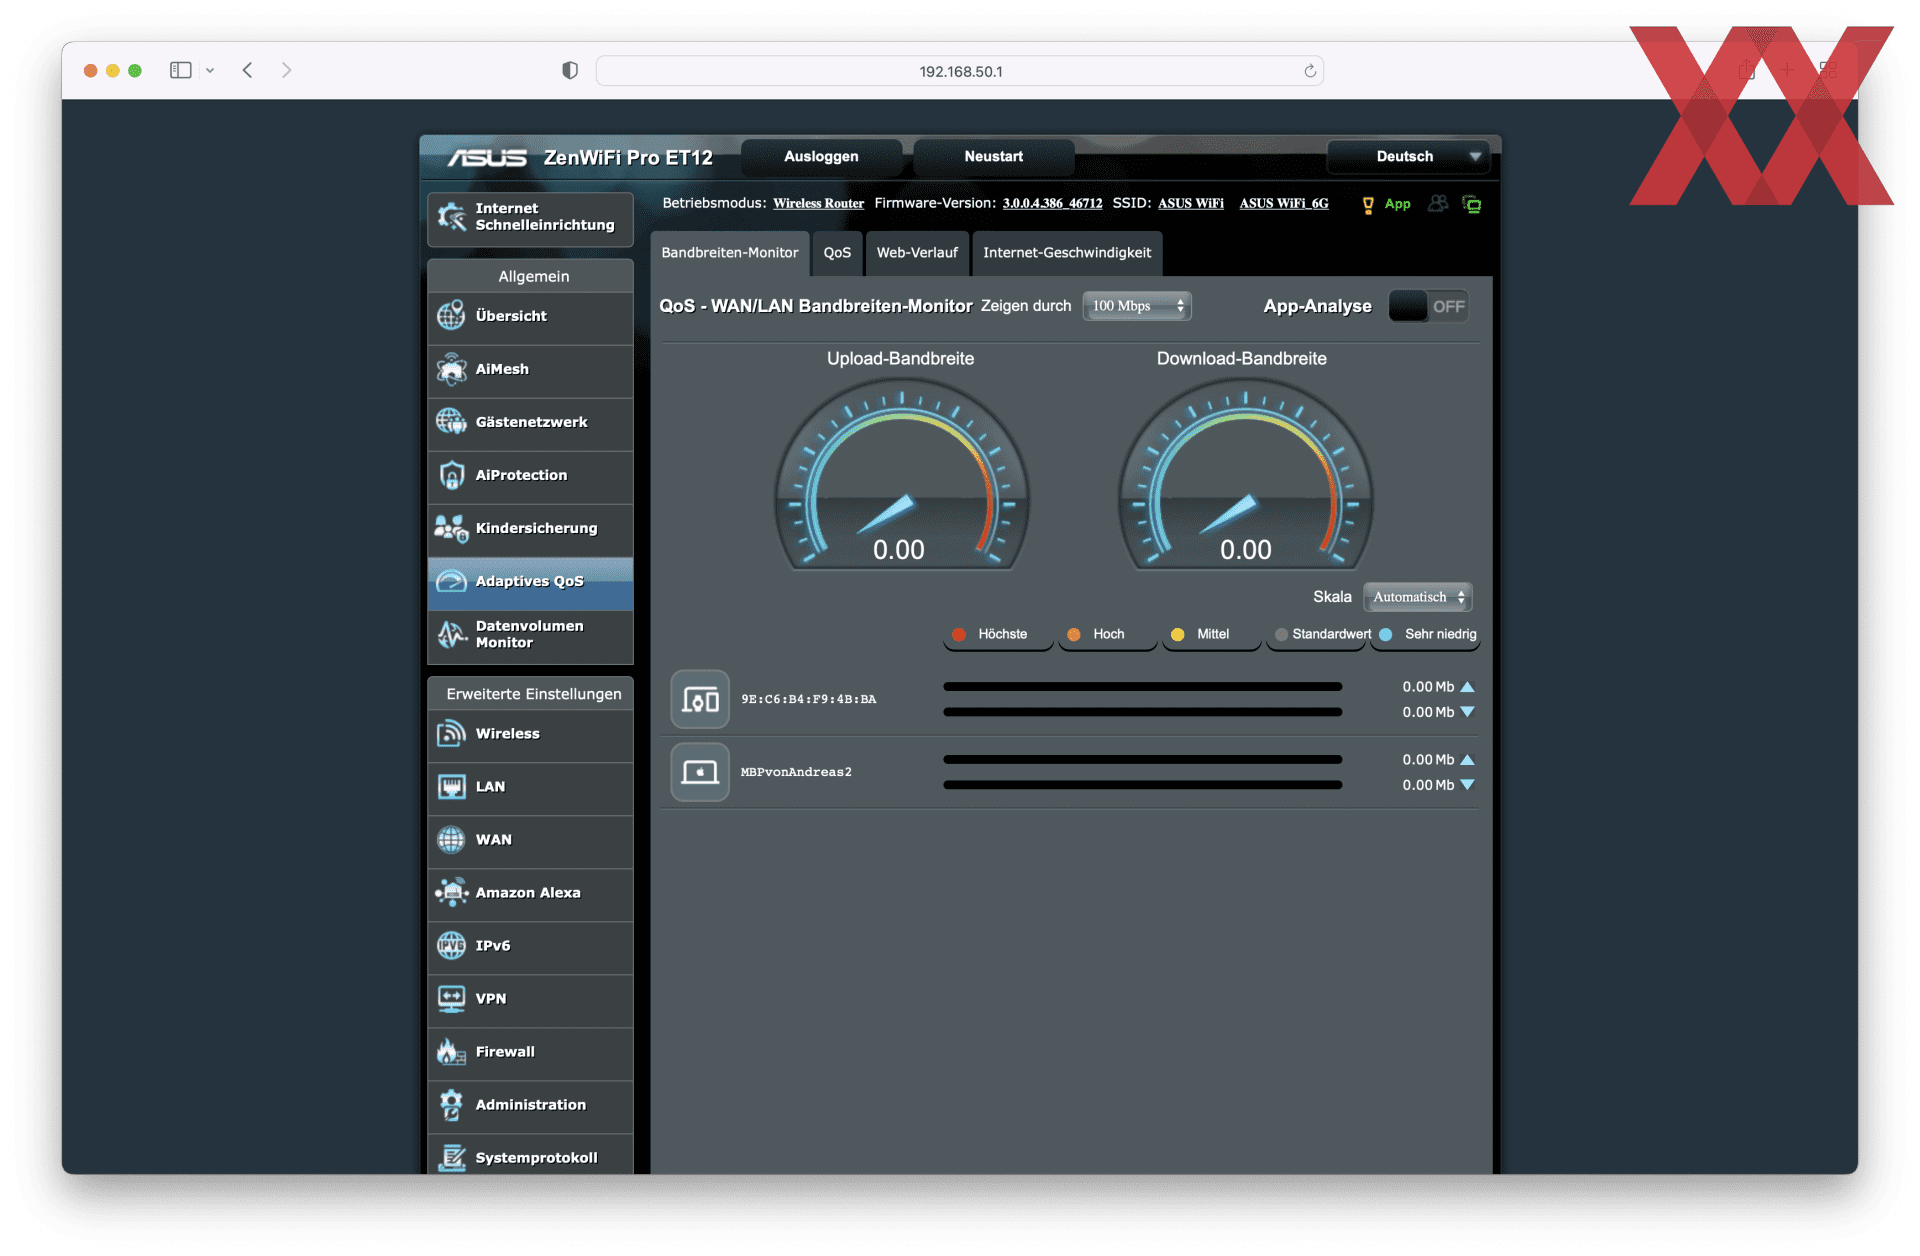Open the Internet-Geschwindigkeit tab
This screenshot has width=1920, height=1256.
pos(1067,253)
